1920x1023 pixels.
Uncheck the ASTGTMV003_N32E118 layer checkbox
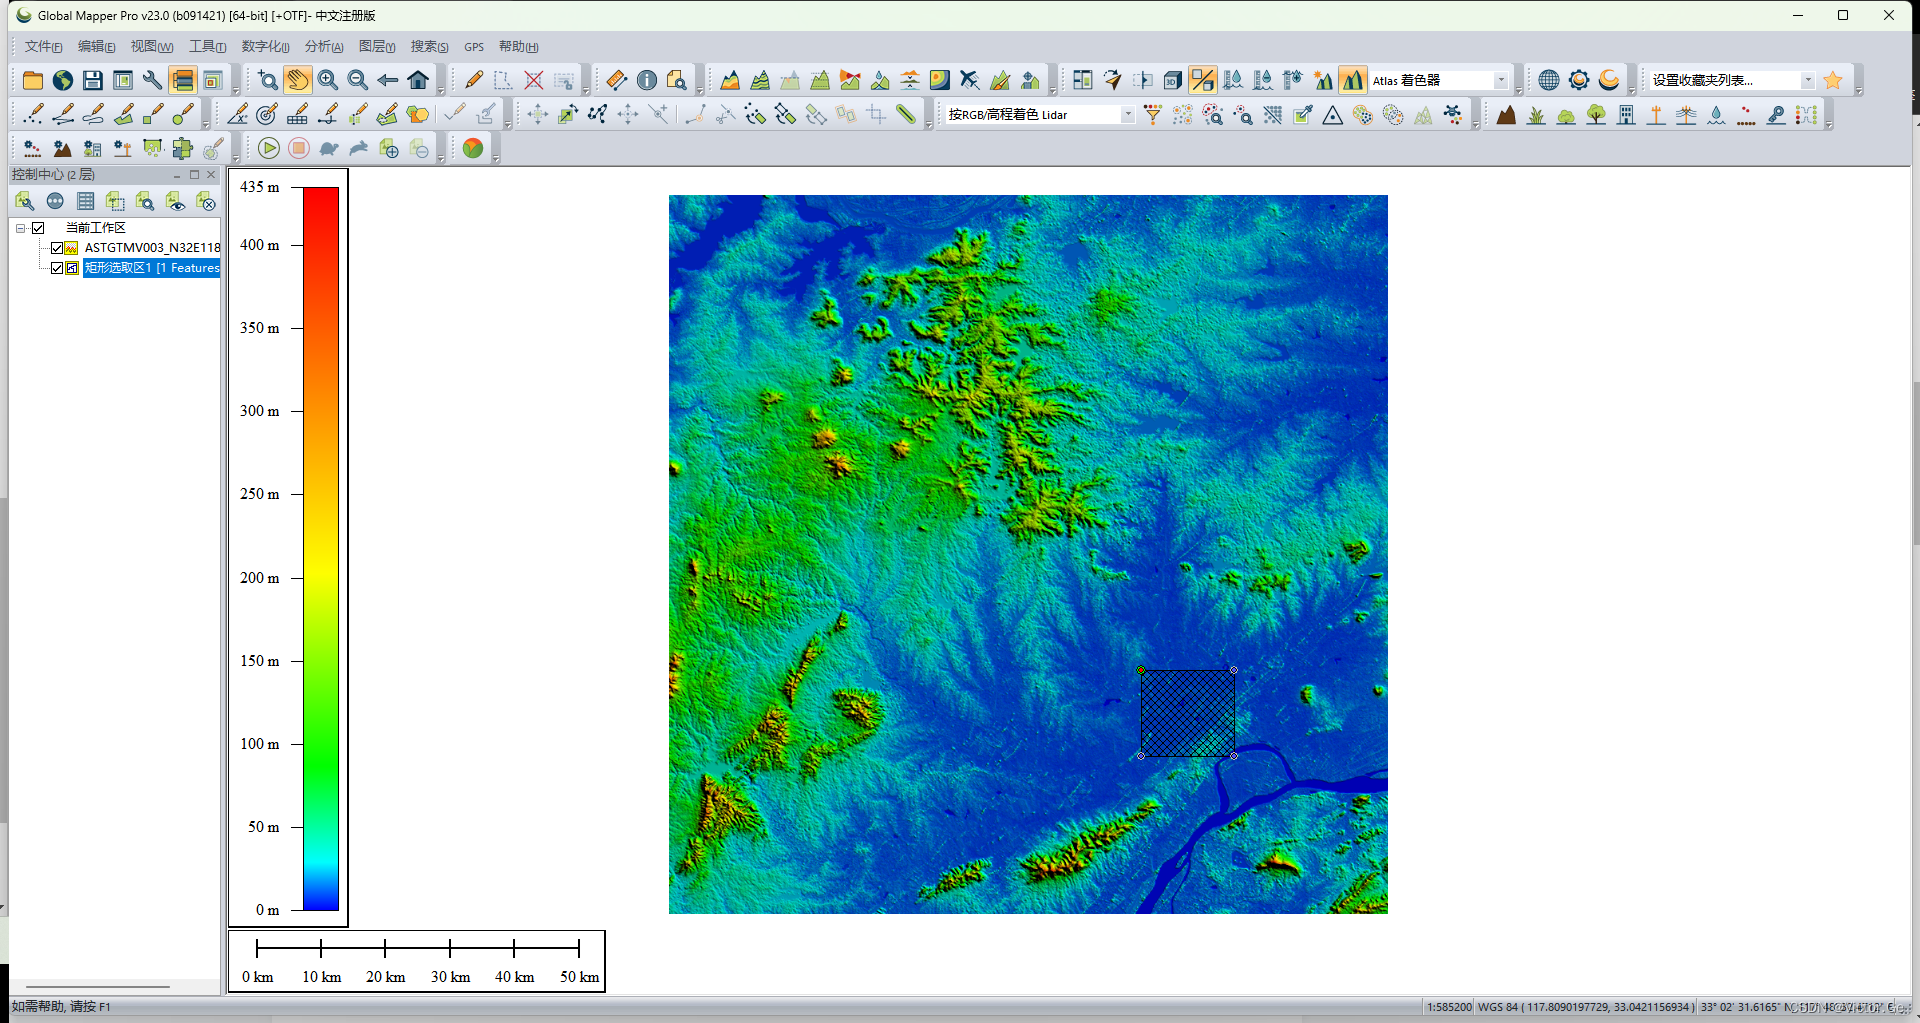(x=57, y=248)
